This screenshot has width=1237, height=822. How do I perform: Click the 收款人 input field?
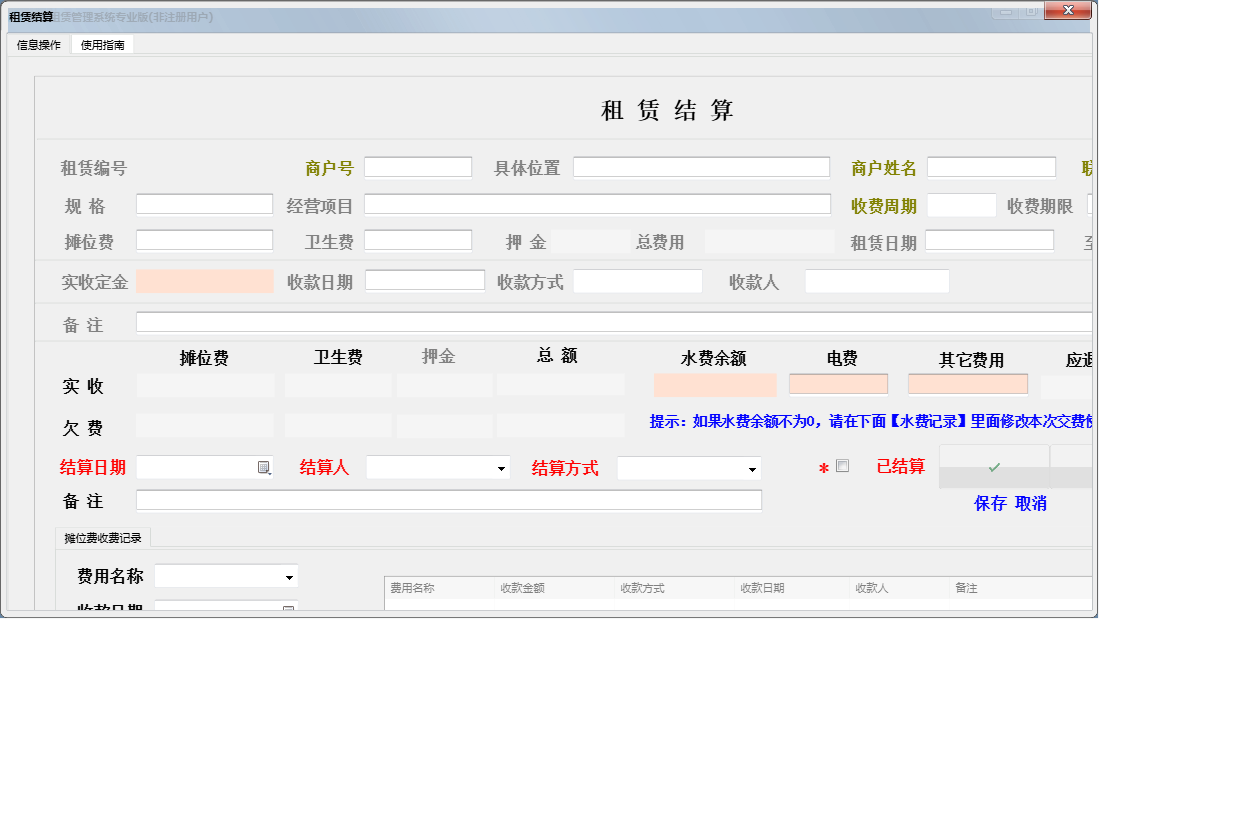click(x=876, y=280)
